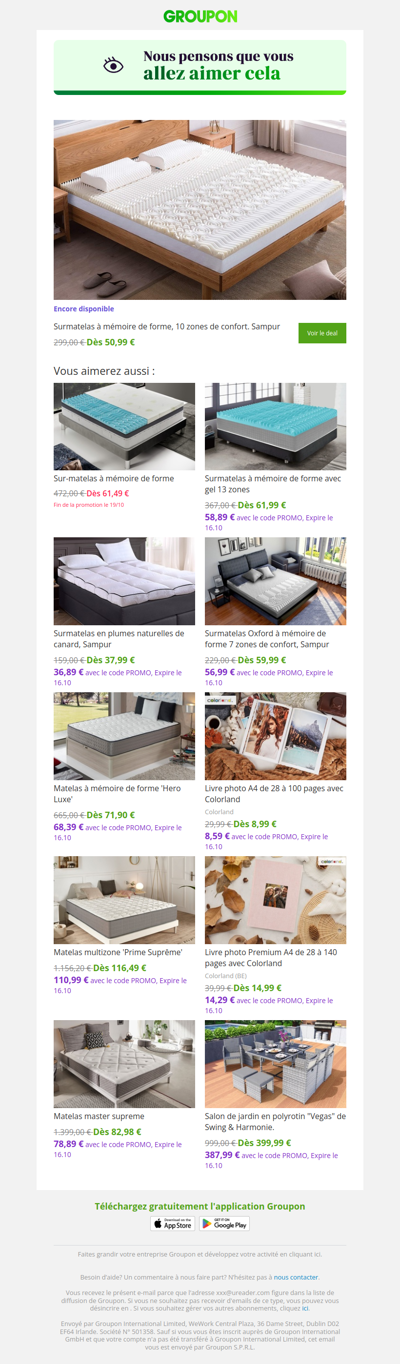
Task: Open the 'Surmatelas Oxford' product link
Action: pos(267,639)
